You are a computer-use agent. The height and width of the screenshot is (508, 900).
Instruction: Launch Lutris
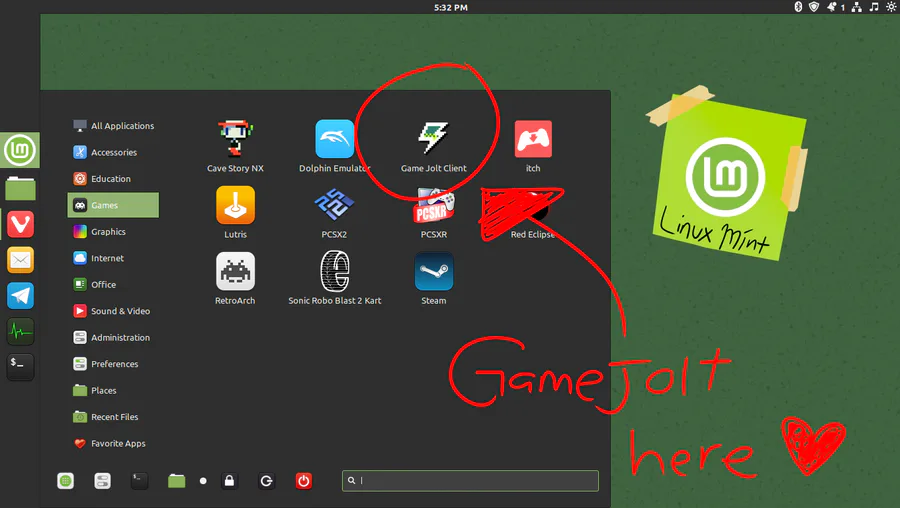[x=235, y=212]
